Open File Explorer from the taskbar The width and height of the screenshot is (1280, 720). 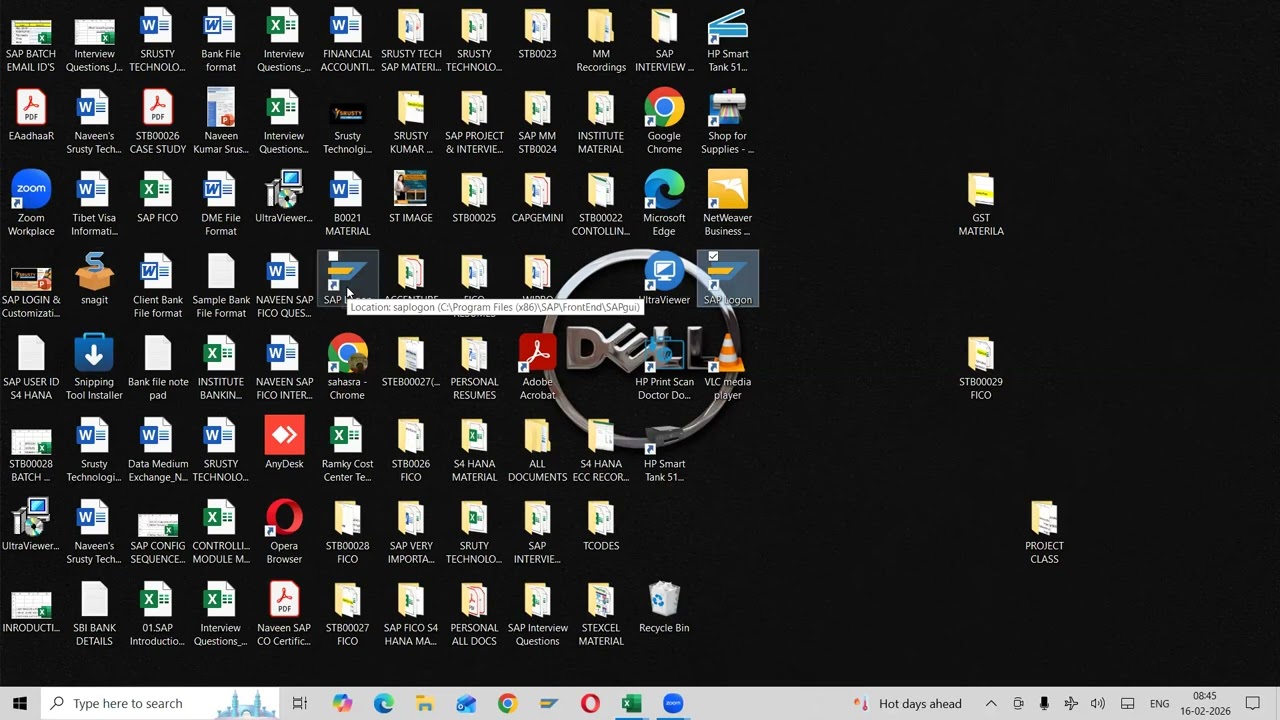pyautogui.click(x=424, y=703)
